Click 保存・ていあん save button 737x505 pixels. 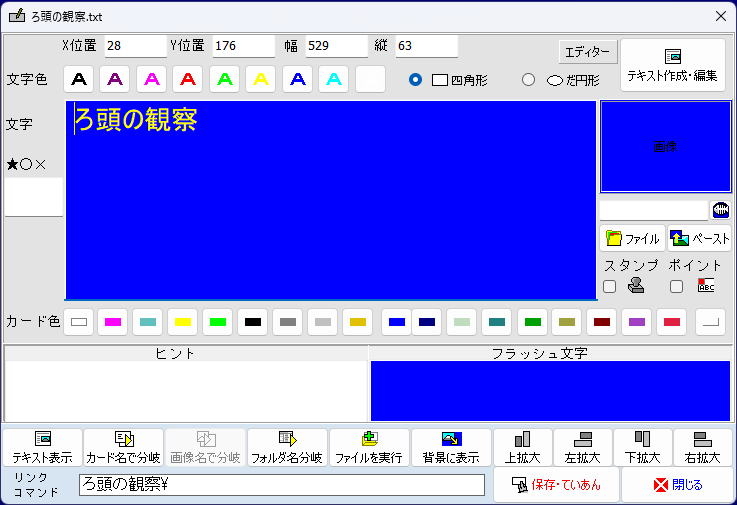pos(556,485)
